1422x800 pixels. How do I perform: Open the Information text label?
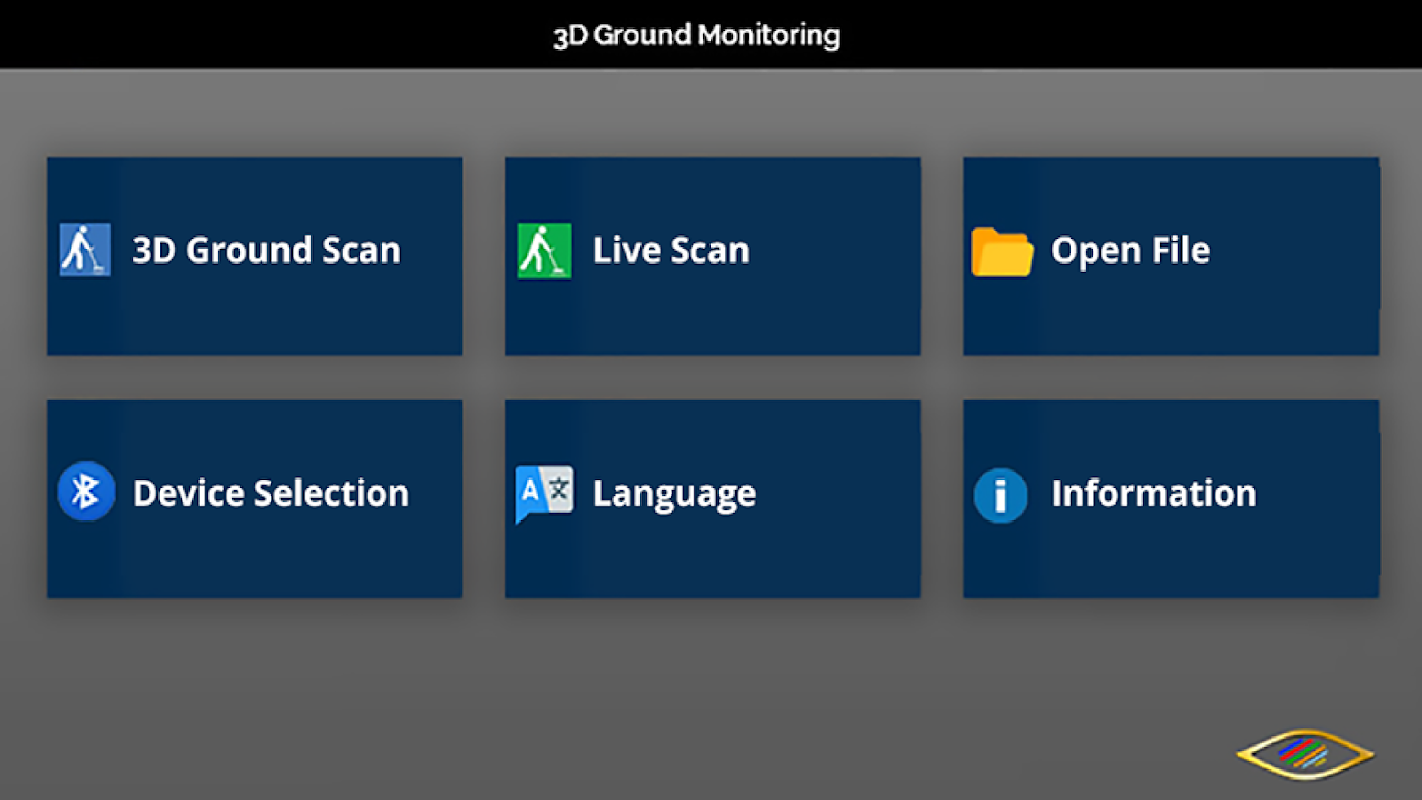click(1153, 493)
